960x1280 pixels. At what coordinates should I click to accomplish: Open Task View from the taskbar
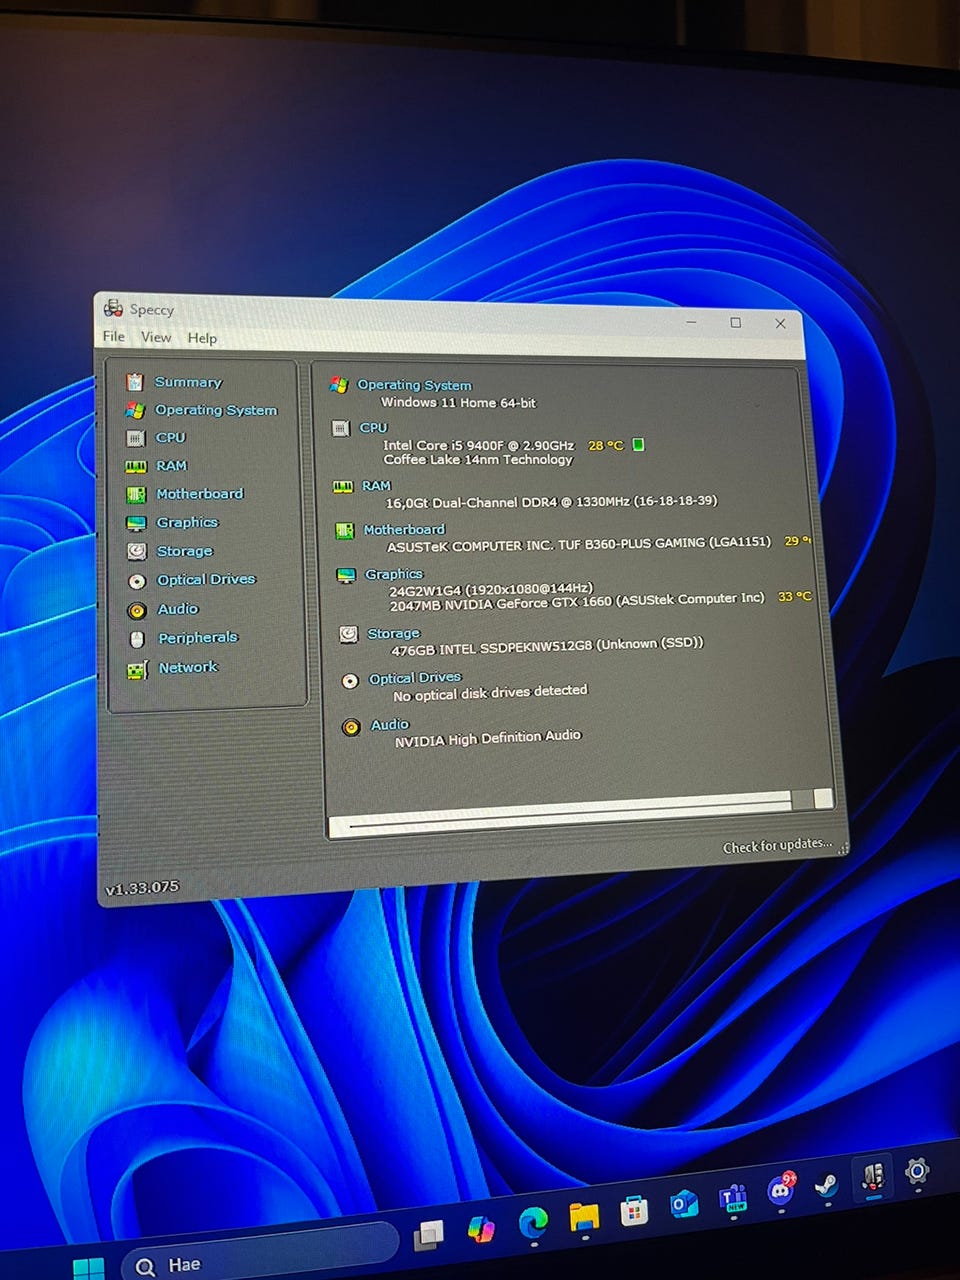429,1236
